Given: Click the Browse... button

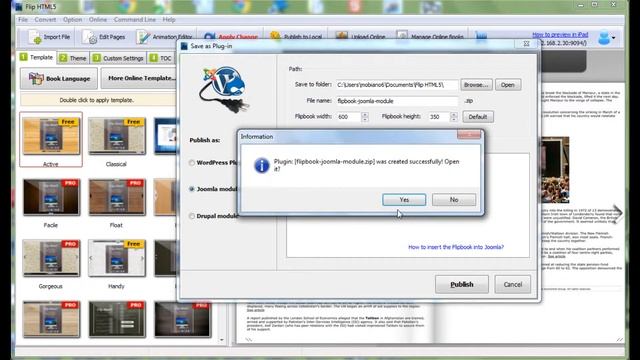Looking at the screenshot, I should pyautogui.click(x=476, y=85).
